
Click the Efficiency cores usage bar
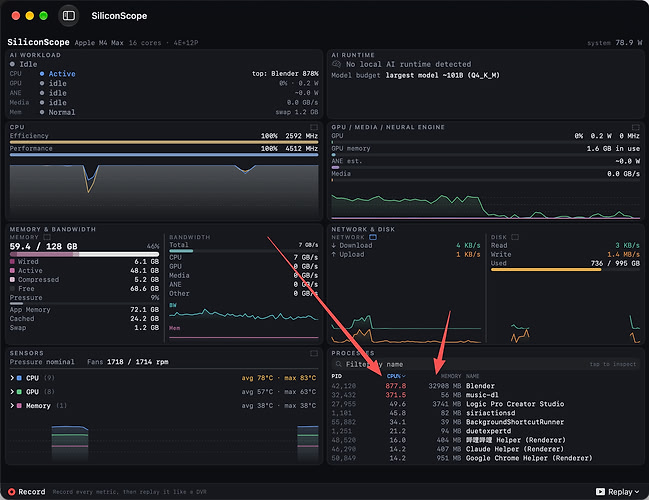click(x=164, y=142)
